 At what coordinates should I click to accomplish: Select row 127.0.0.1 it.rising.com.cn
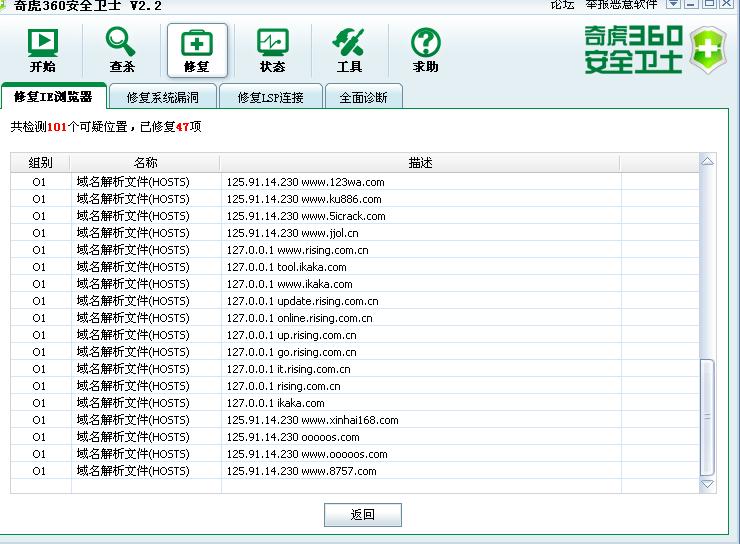(x=355, y=369)
